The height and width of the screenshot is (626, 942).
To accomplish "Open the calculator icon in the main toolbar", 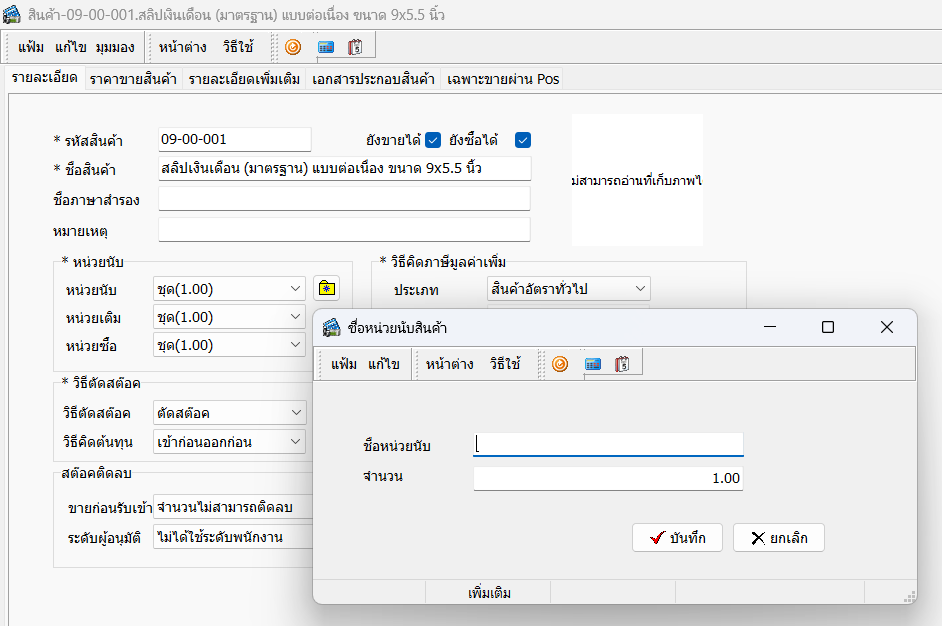I will coord(325,47).
